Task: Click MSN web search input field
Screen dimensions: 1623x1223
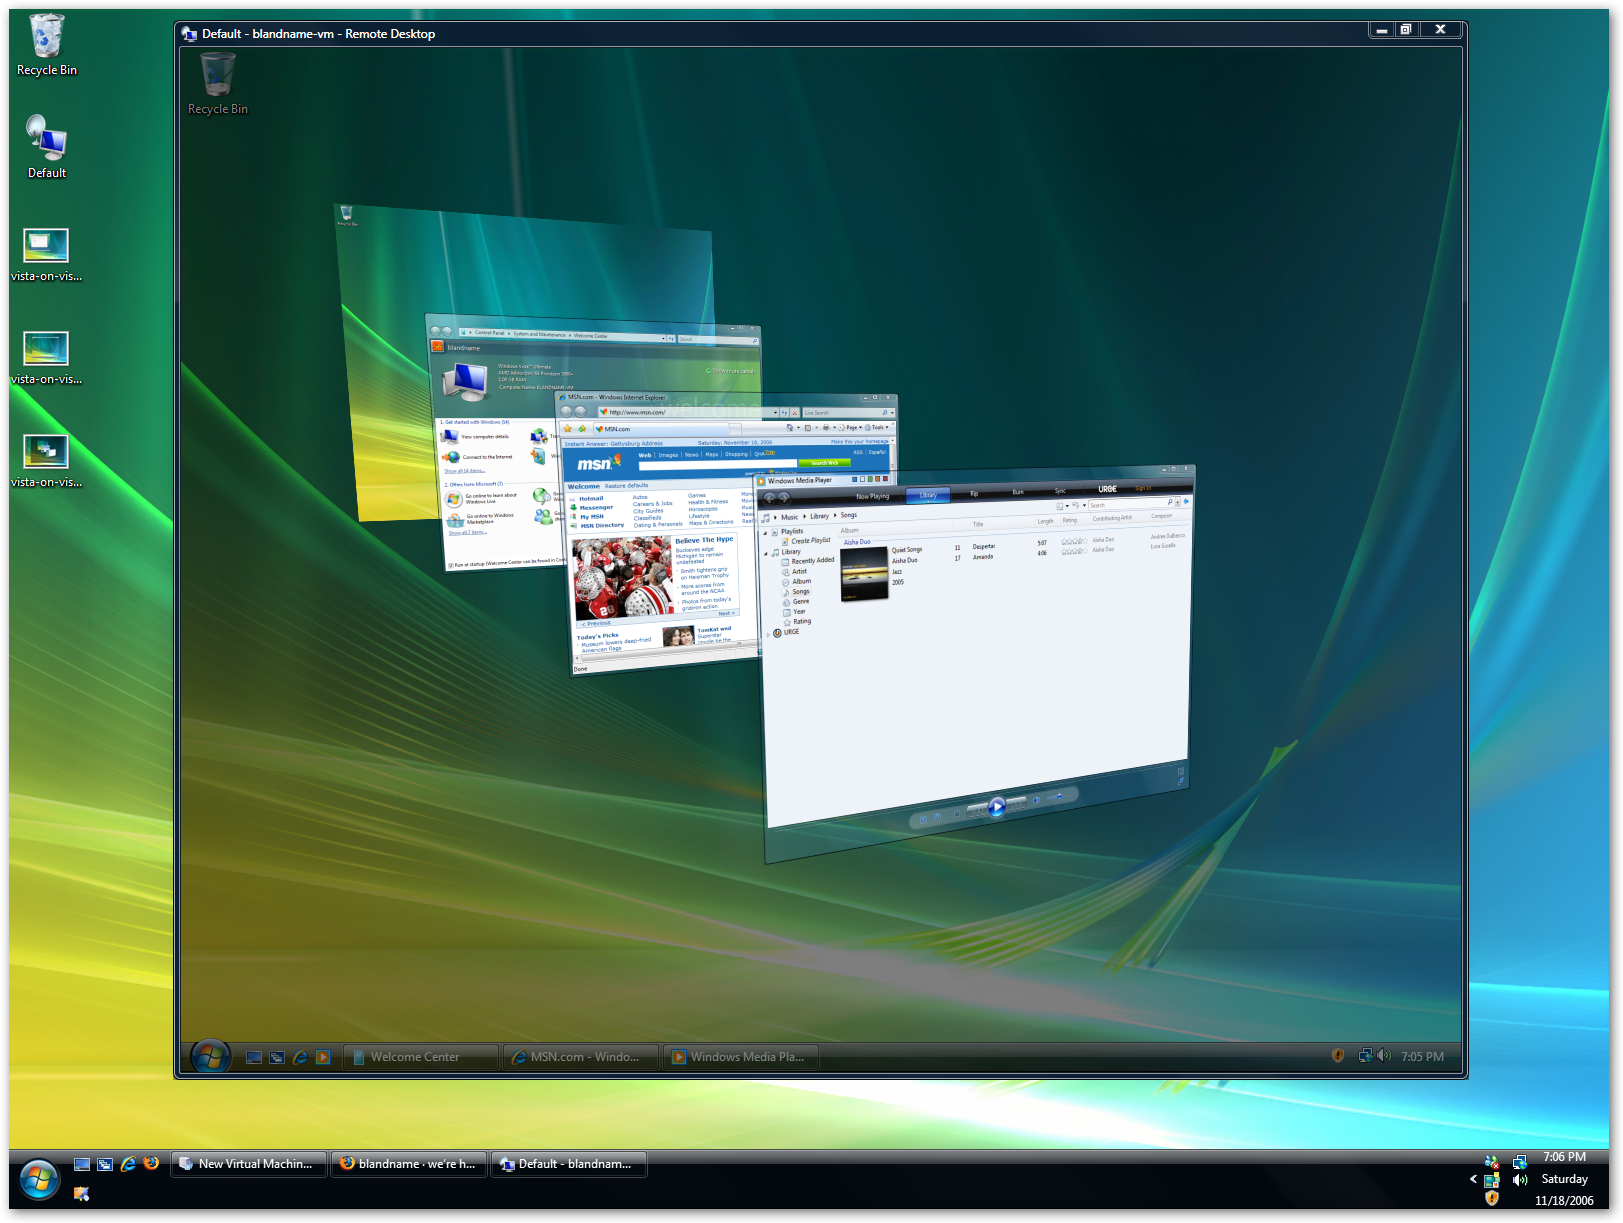Action: point(717,465)
